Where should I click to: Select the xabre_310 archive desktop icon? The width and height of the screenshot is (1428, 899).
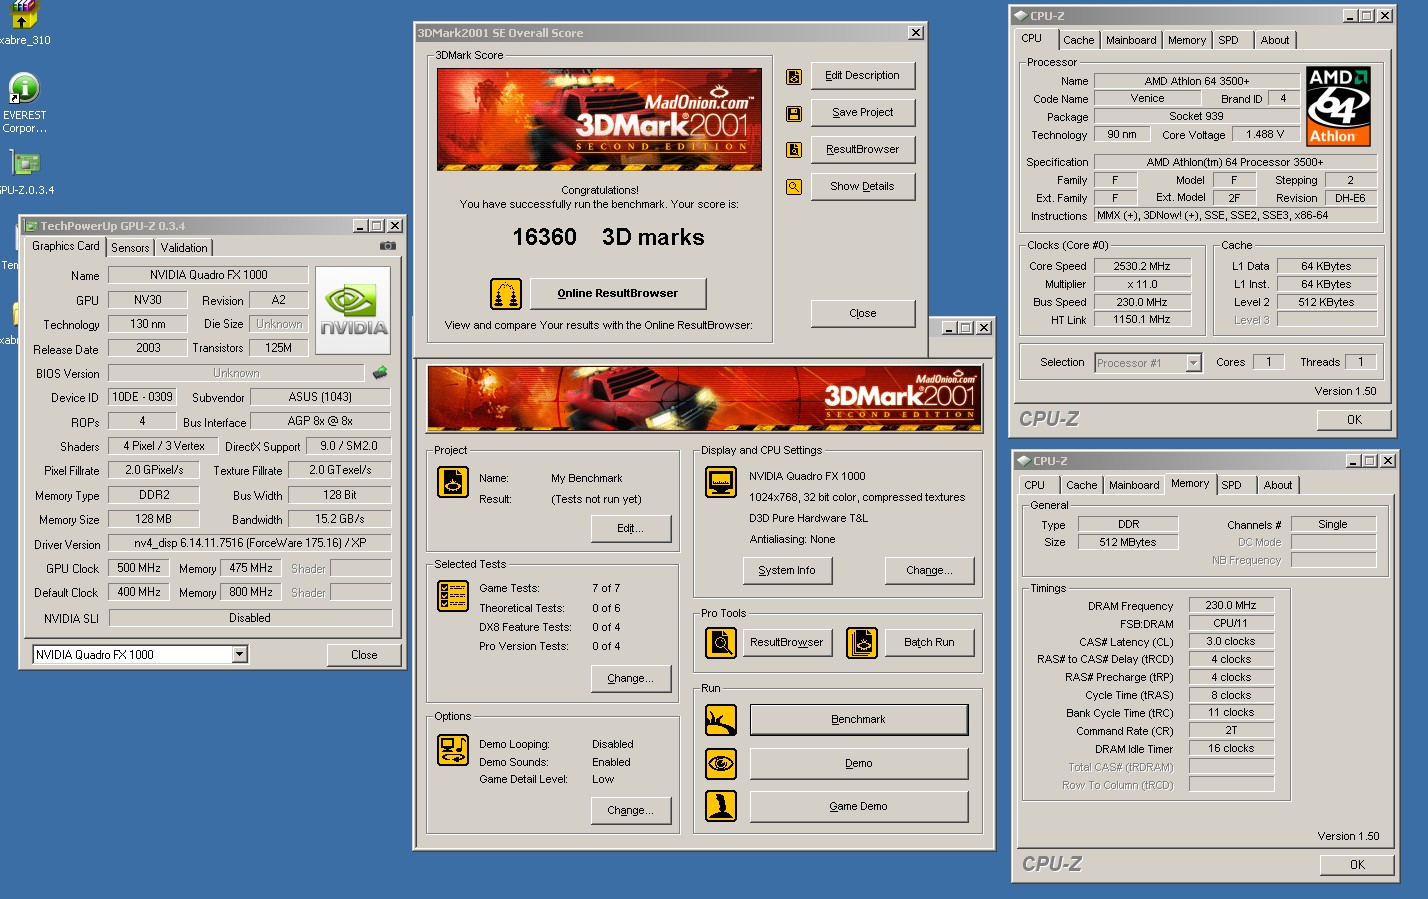click(x=24, y=24)
